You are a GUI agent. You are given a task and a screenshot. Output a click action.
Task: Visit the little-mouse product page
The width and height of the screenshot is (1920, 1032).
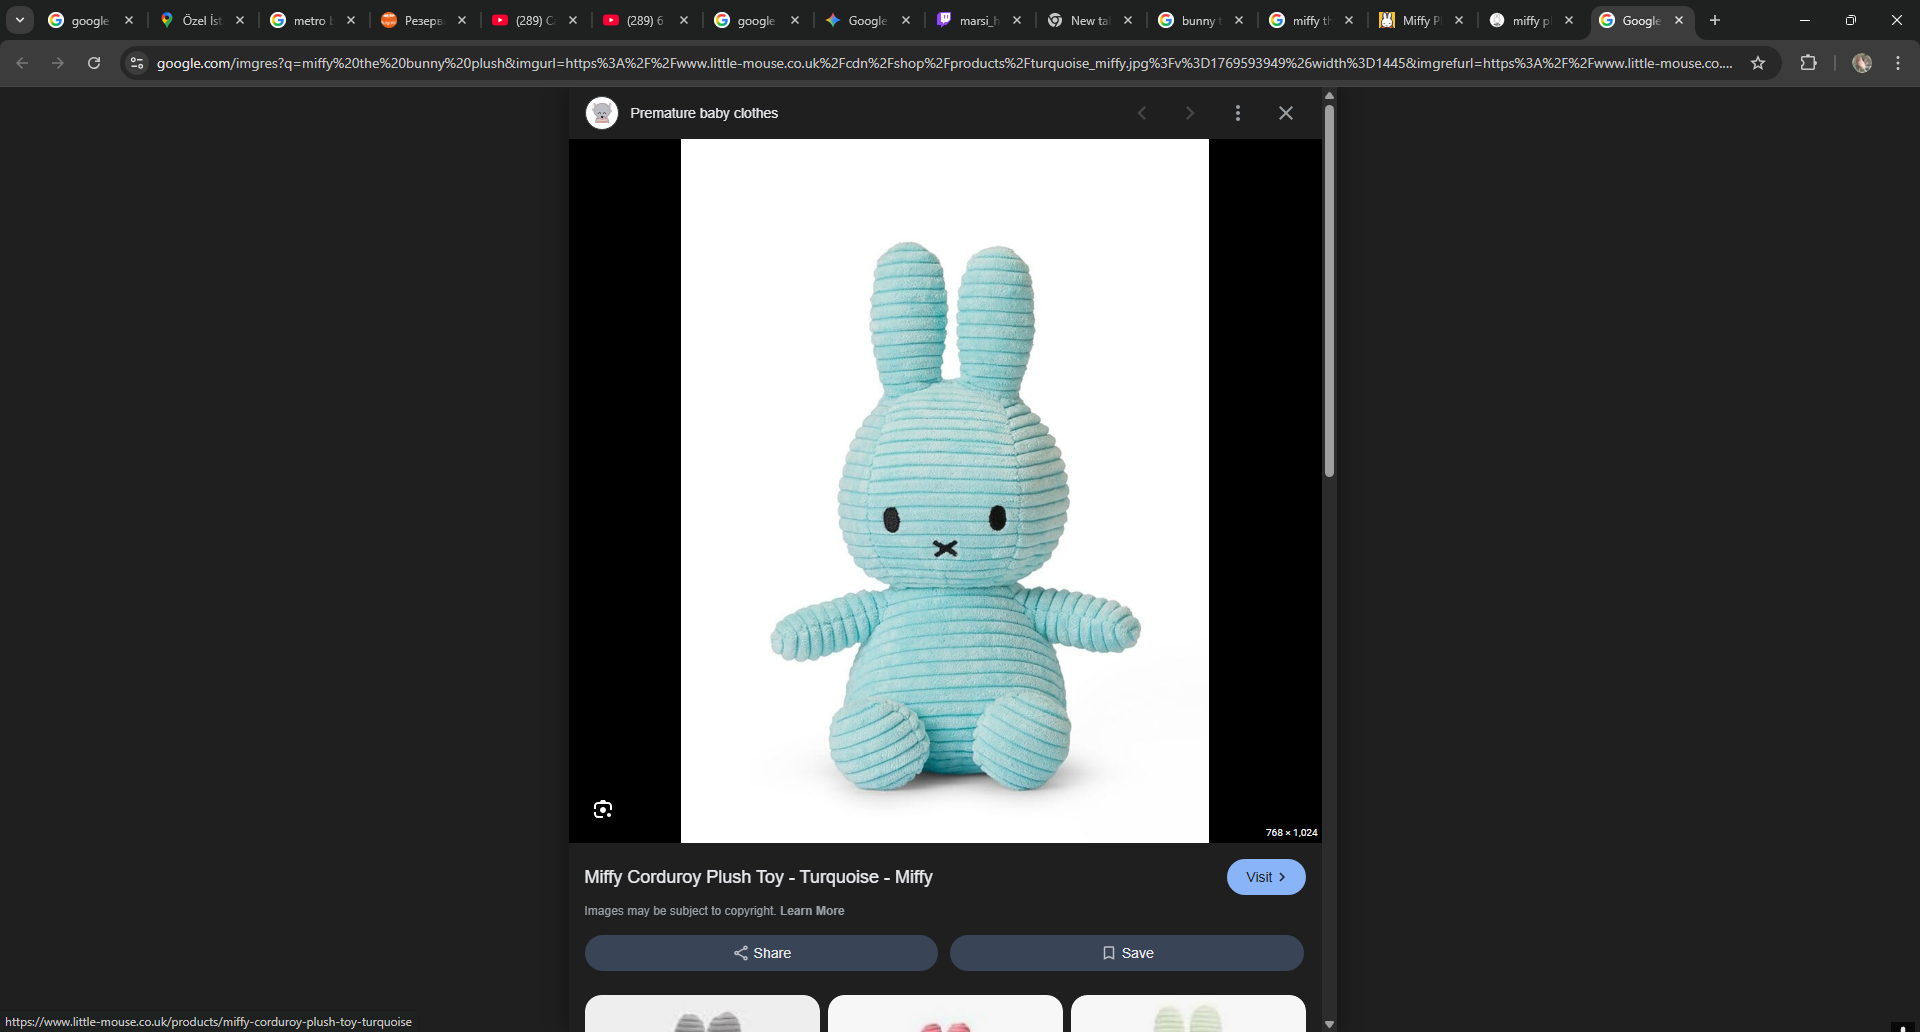1266,877
